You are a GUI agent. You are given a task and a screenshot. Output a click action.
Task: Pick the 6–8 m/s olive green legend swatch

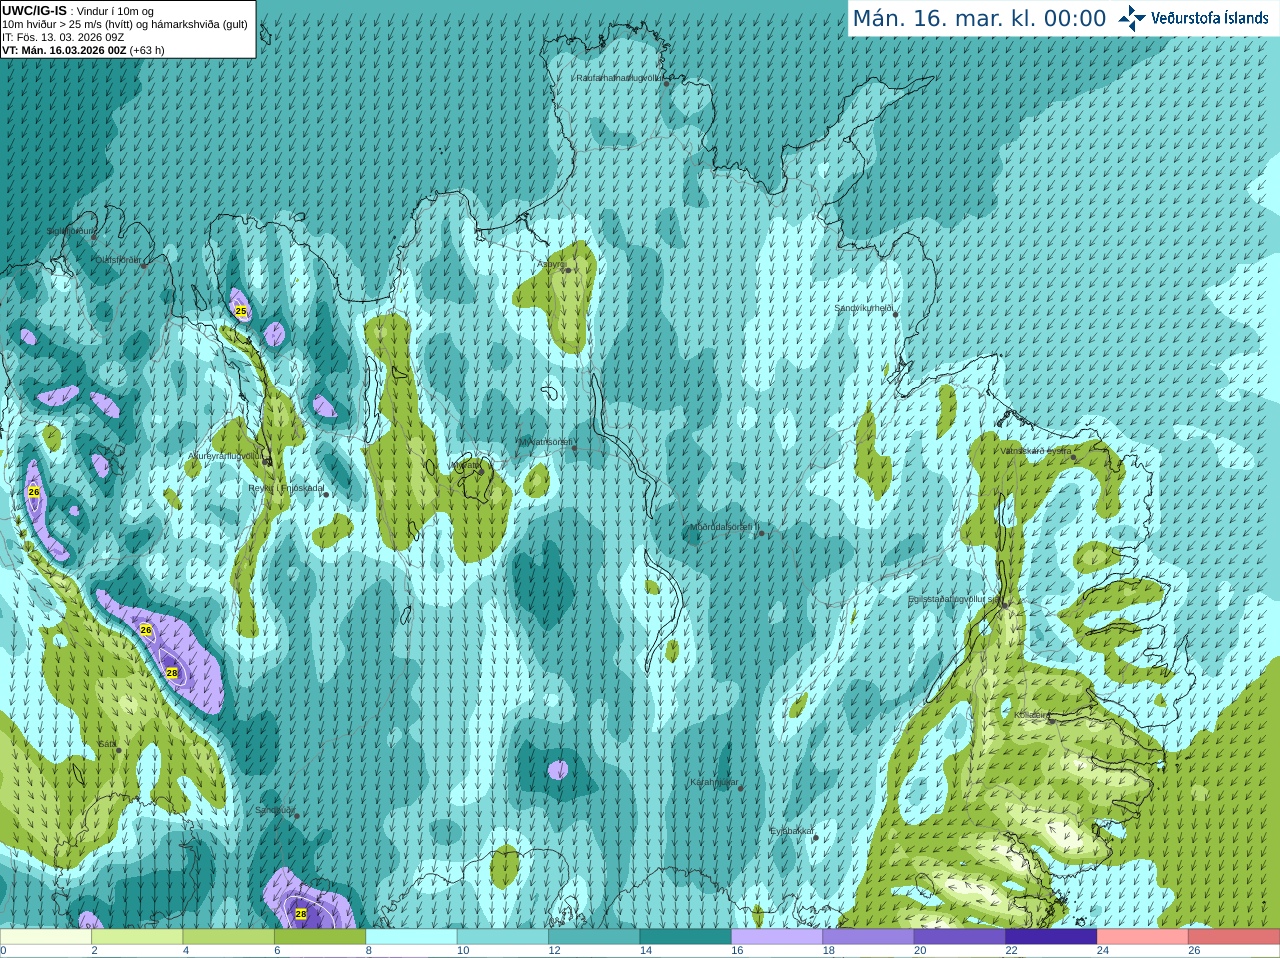tap(321, 937)
